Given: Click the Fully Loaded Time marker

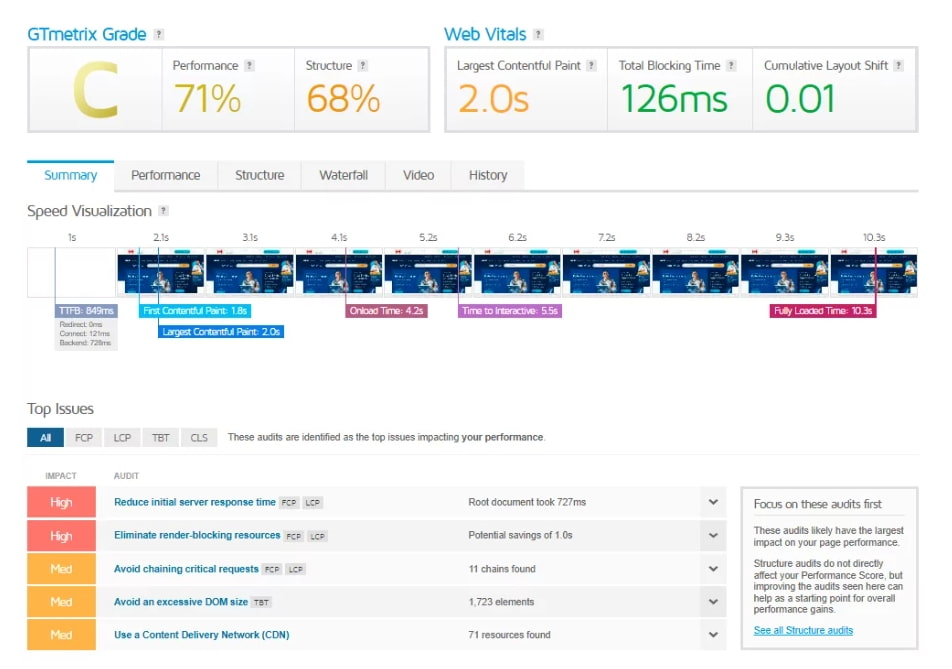Looking at the screenshot, I should pos(823,311).
